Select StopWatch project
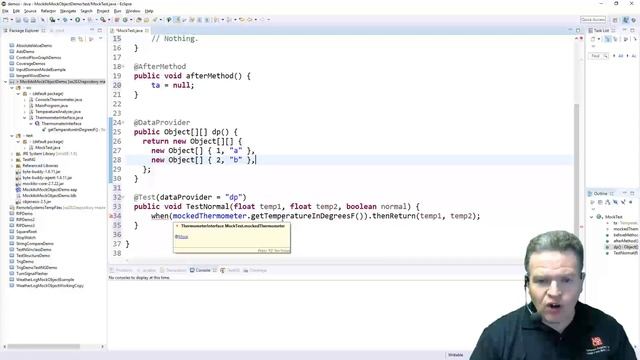The image size is (640, 360). pos(25,238)
